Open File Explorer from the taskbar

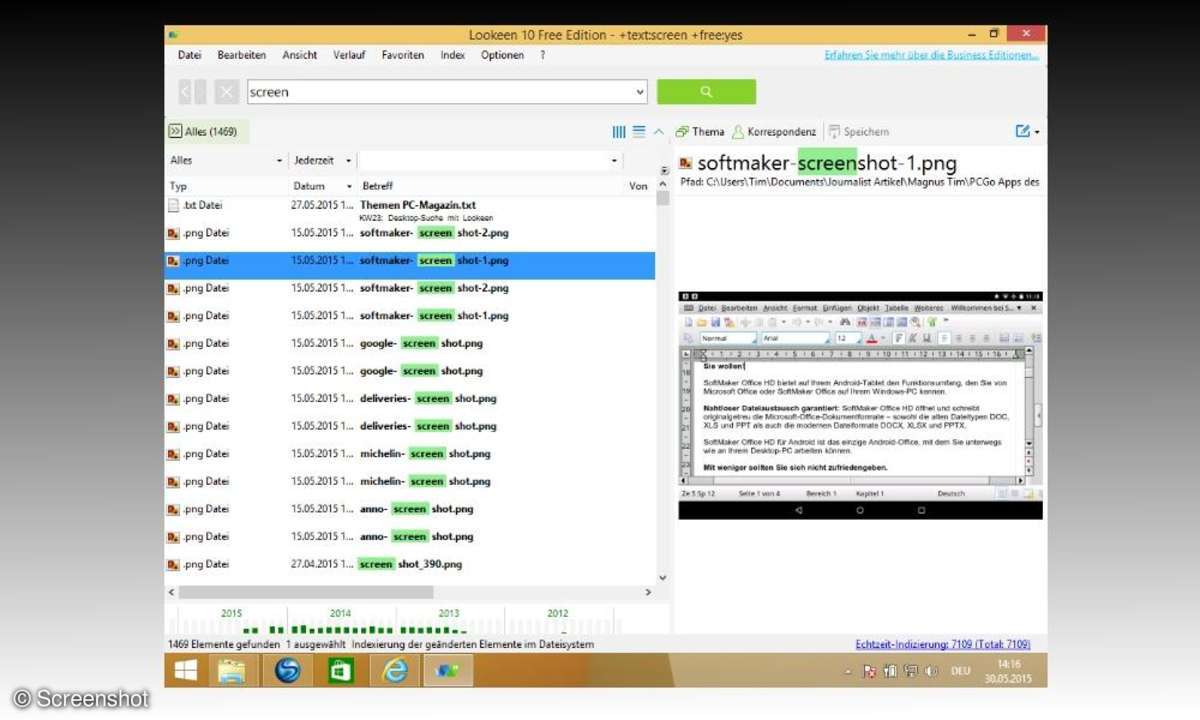pos(233,670)
